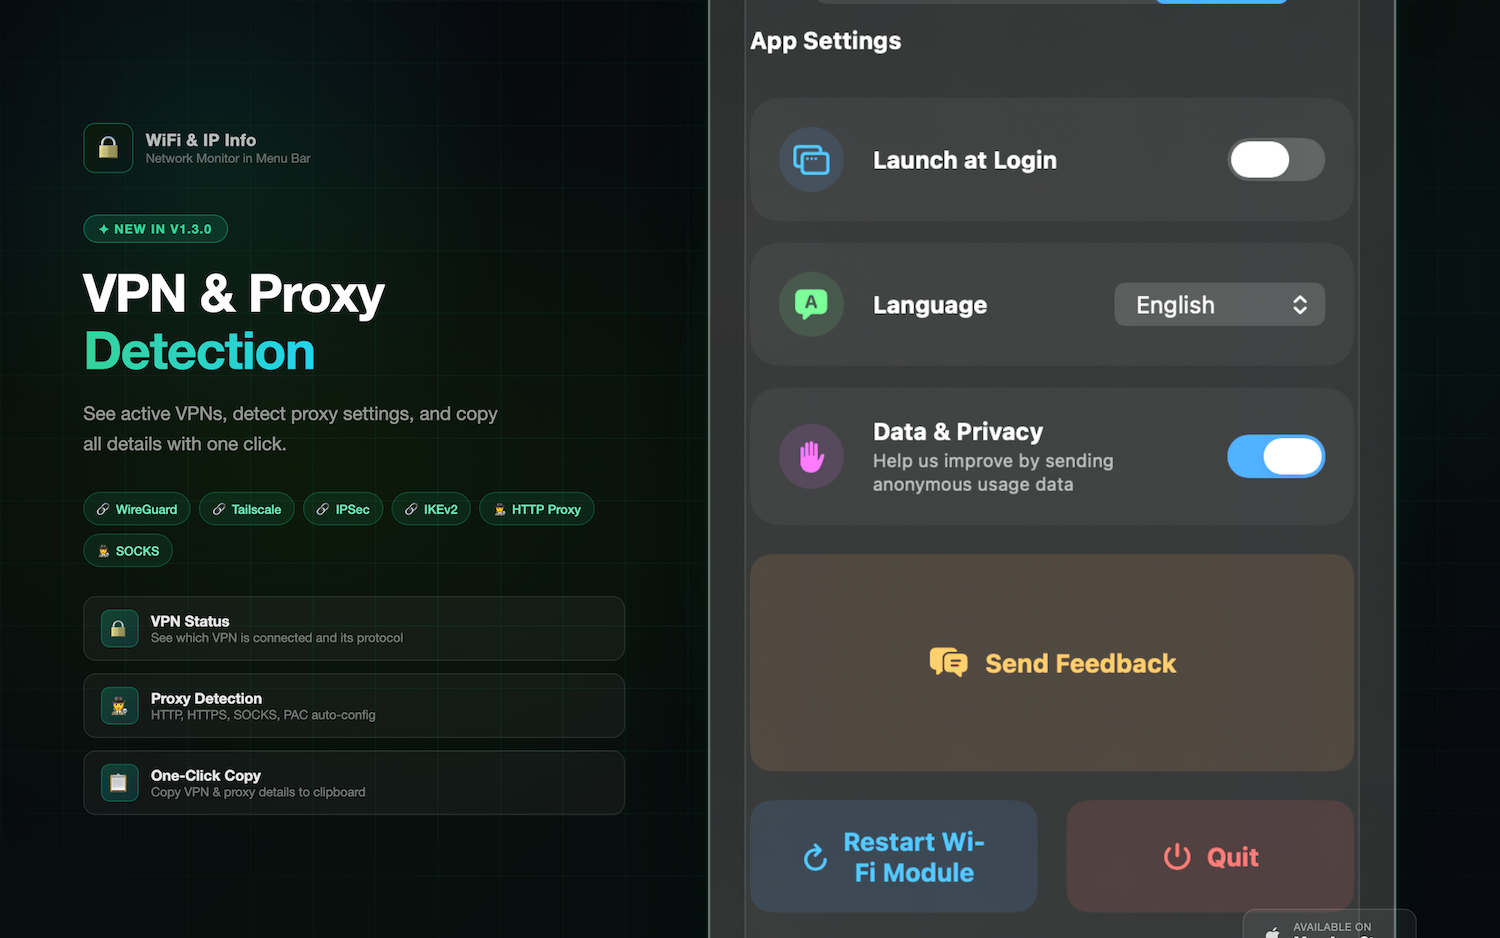1500x938 pixels.
Task: Click the 'See active VPNs' description text
Action: (x=290, y=429)
